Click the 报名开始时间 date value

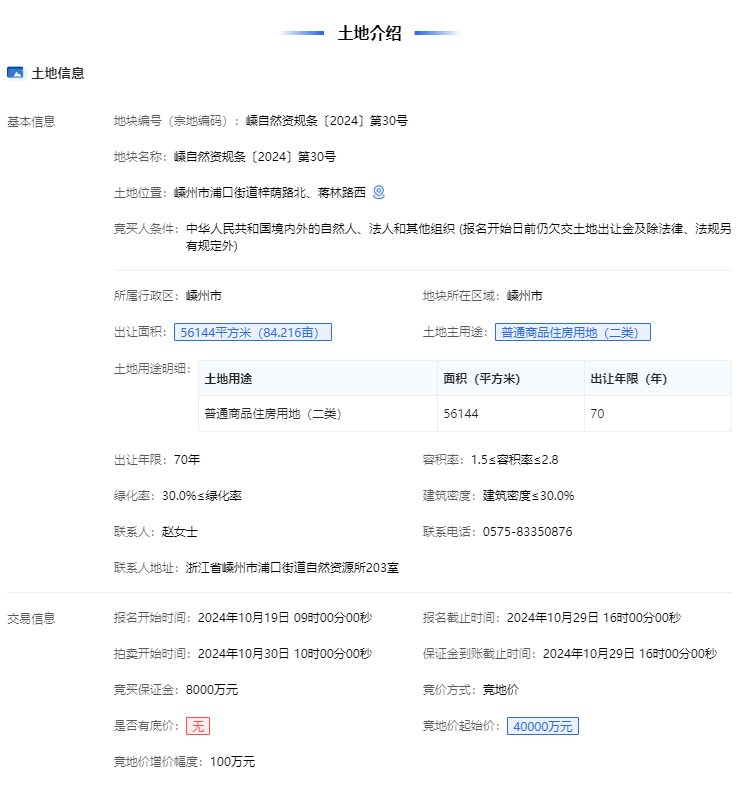coord(285,618)
